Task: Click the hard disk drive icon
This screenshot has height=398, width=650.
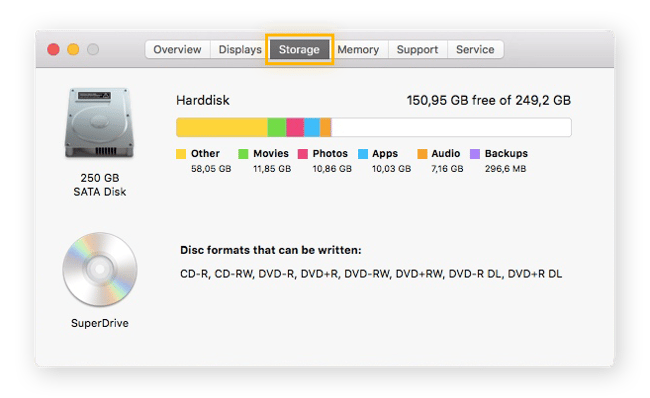Action: (99, 123)
